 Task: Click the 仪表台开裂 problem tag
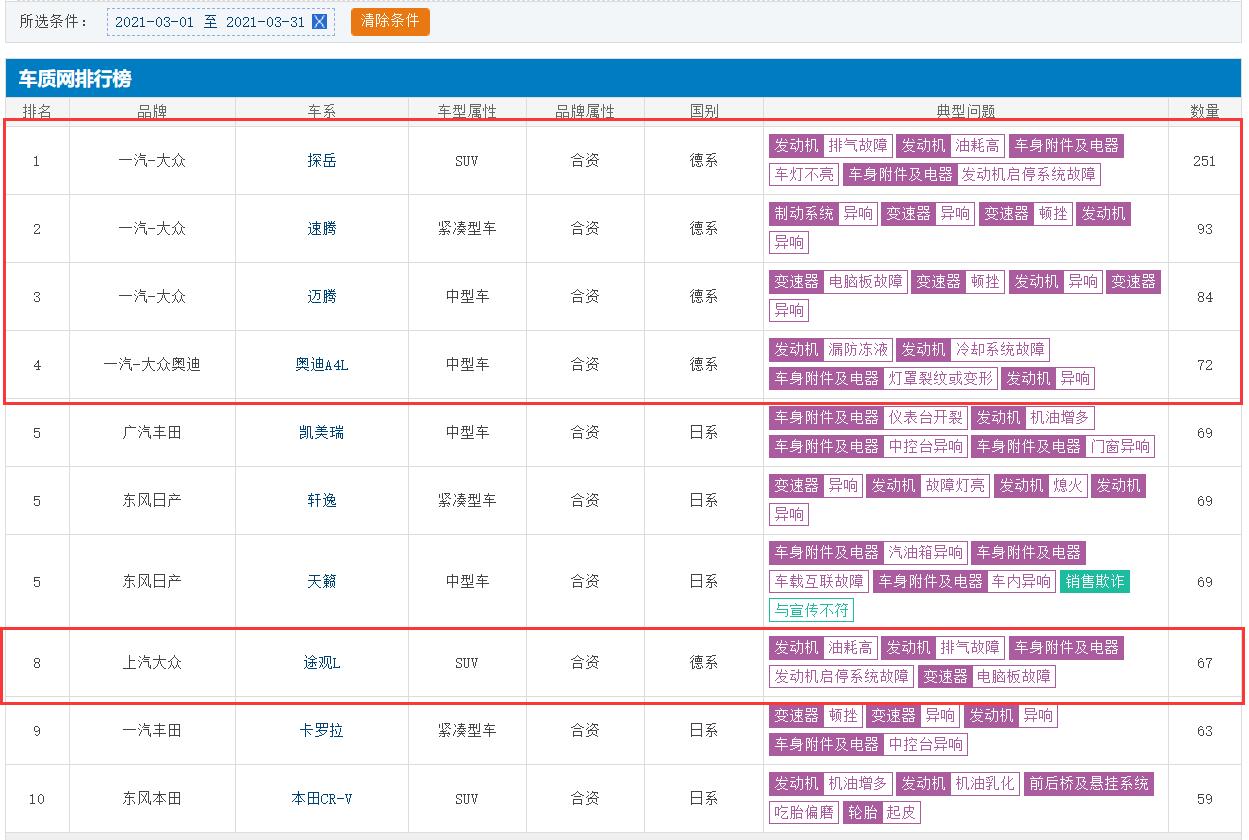pos(925,418)
